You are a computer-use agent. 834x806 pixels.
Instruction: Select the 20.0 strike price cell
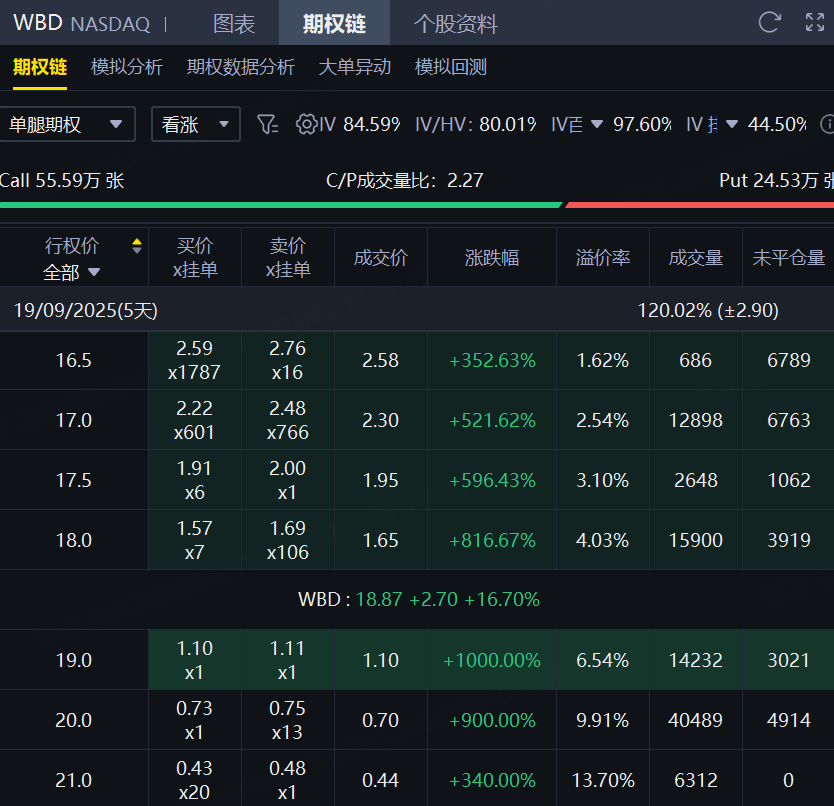click(74, 720)
